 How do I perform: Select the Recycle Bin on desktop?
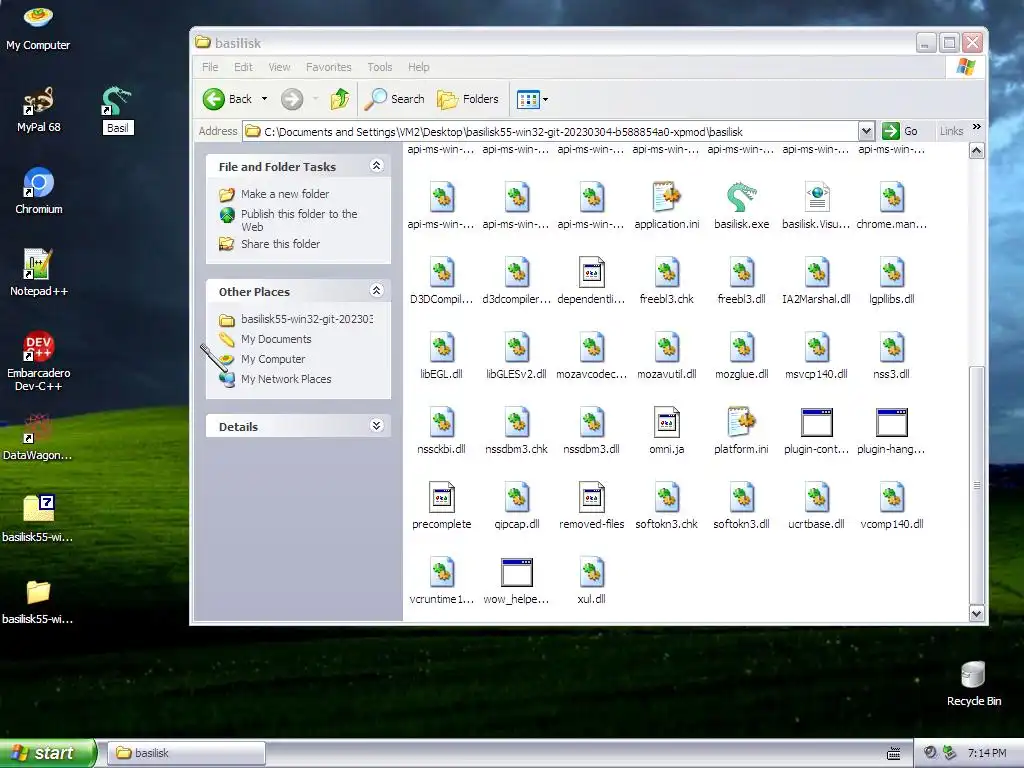pos(974,684)
